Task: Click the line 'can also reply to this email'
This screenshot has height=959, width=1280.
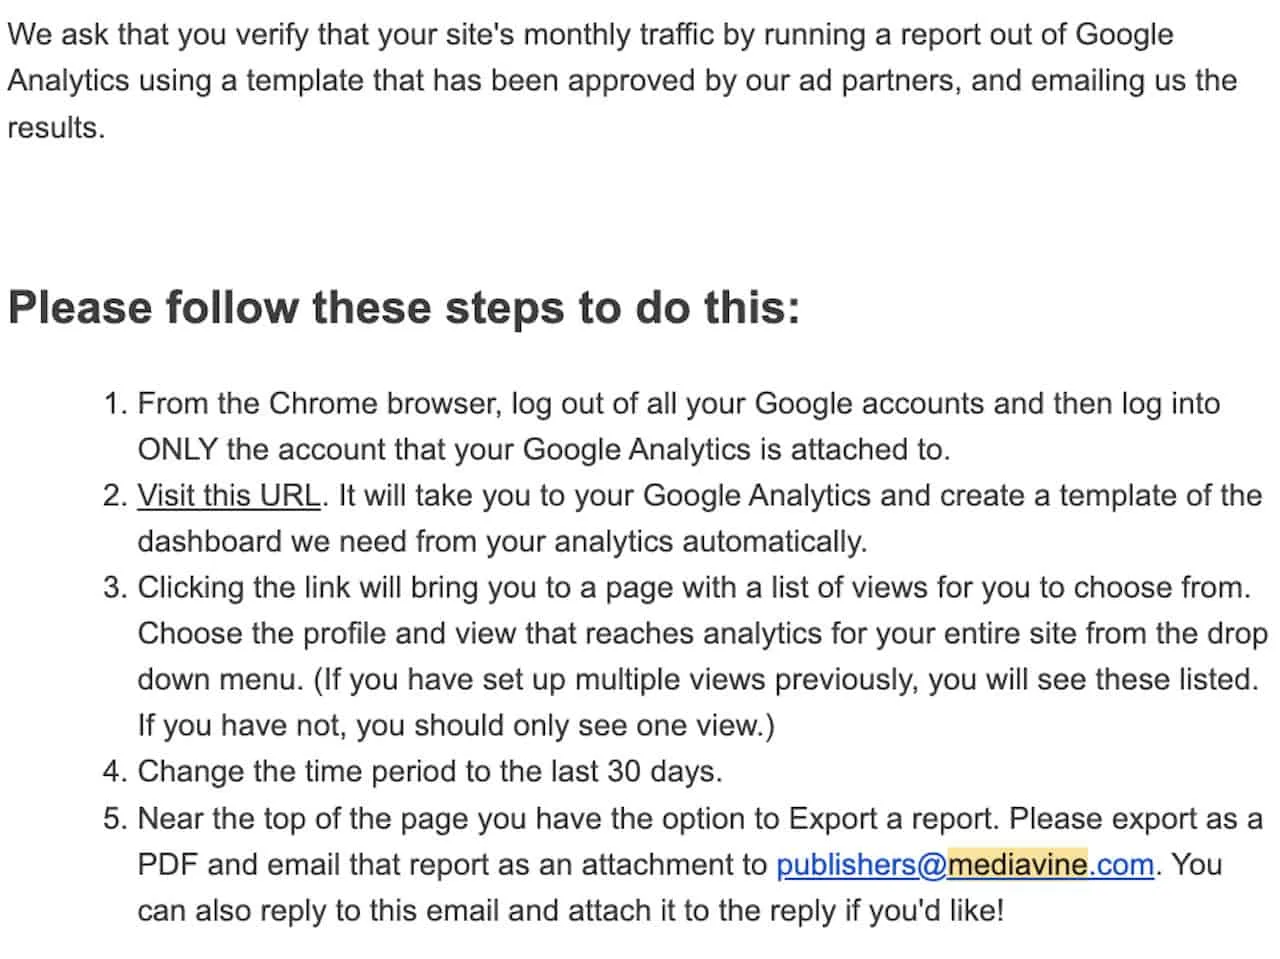Action: (x=570, y=910)
